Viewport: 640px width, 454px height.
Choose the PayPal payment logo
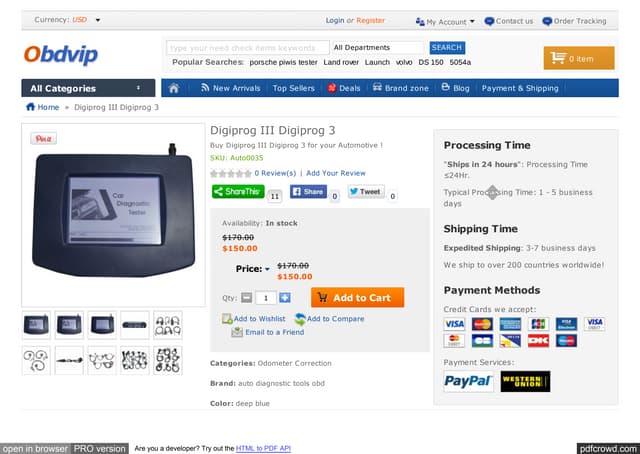[468, 381]
